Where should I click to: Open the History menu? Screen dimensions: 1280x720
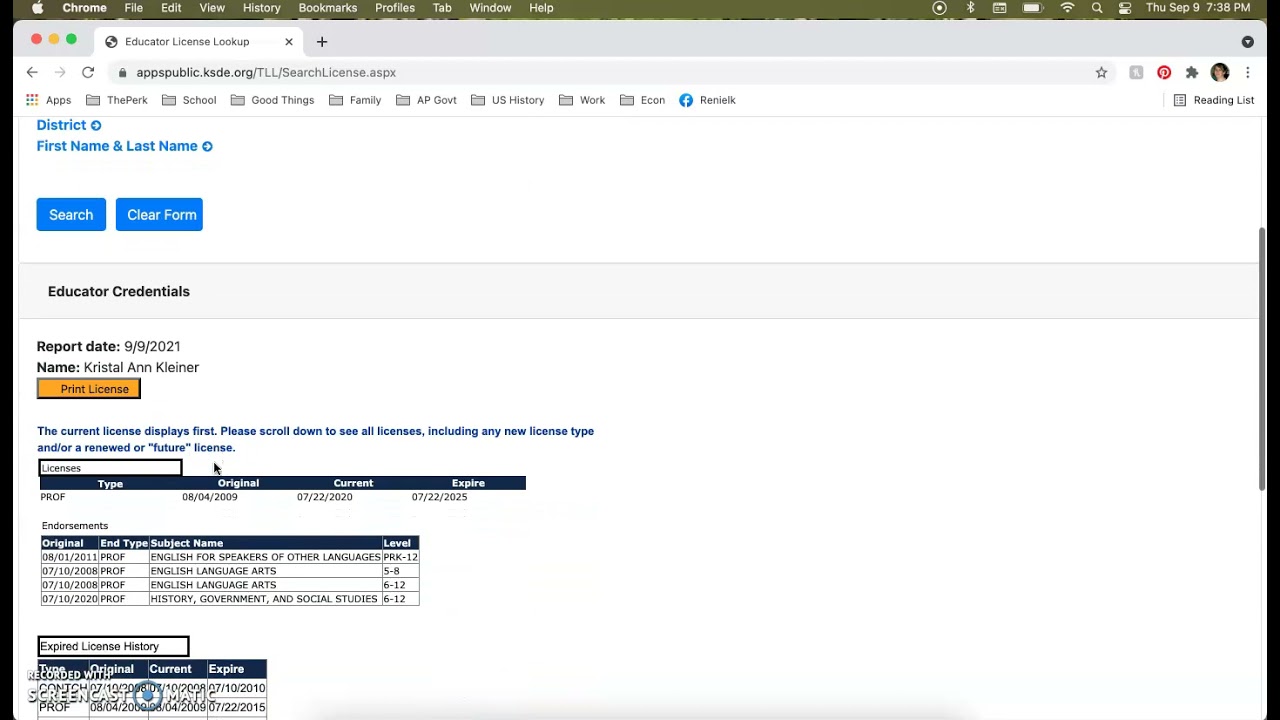click(261, 8)
